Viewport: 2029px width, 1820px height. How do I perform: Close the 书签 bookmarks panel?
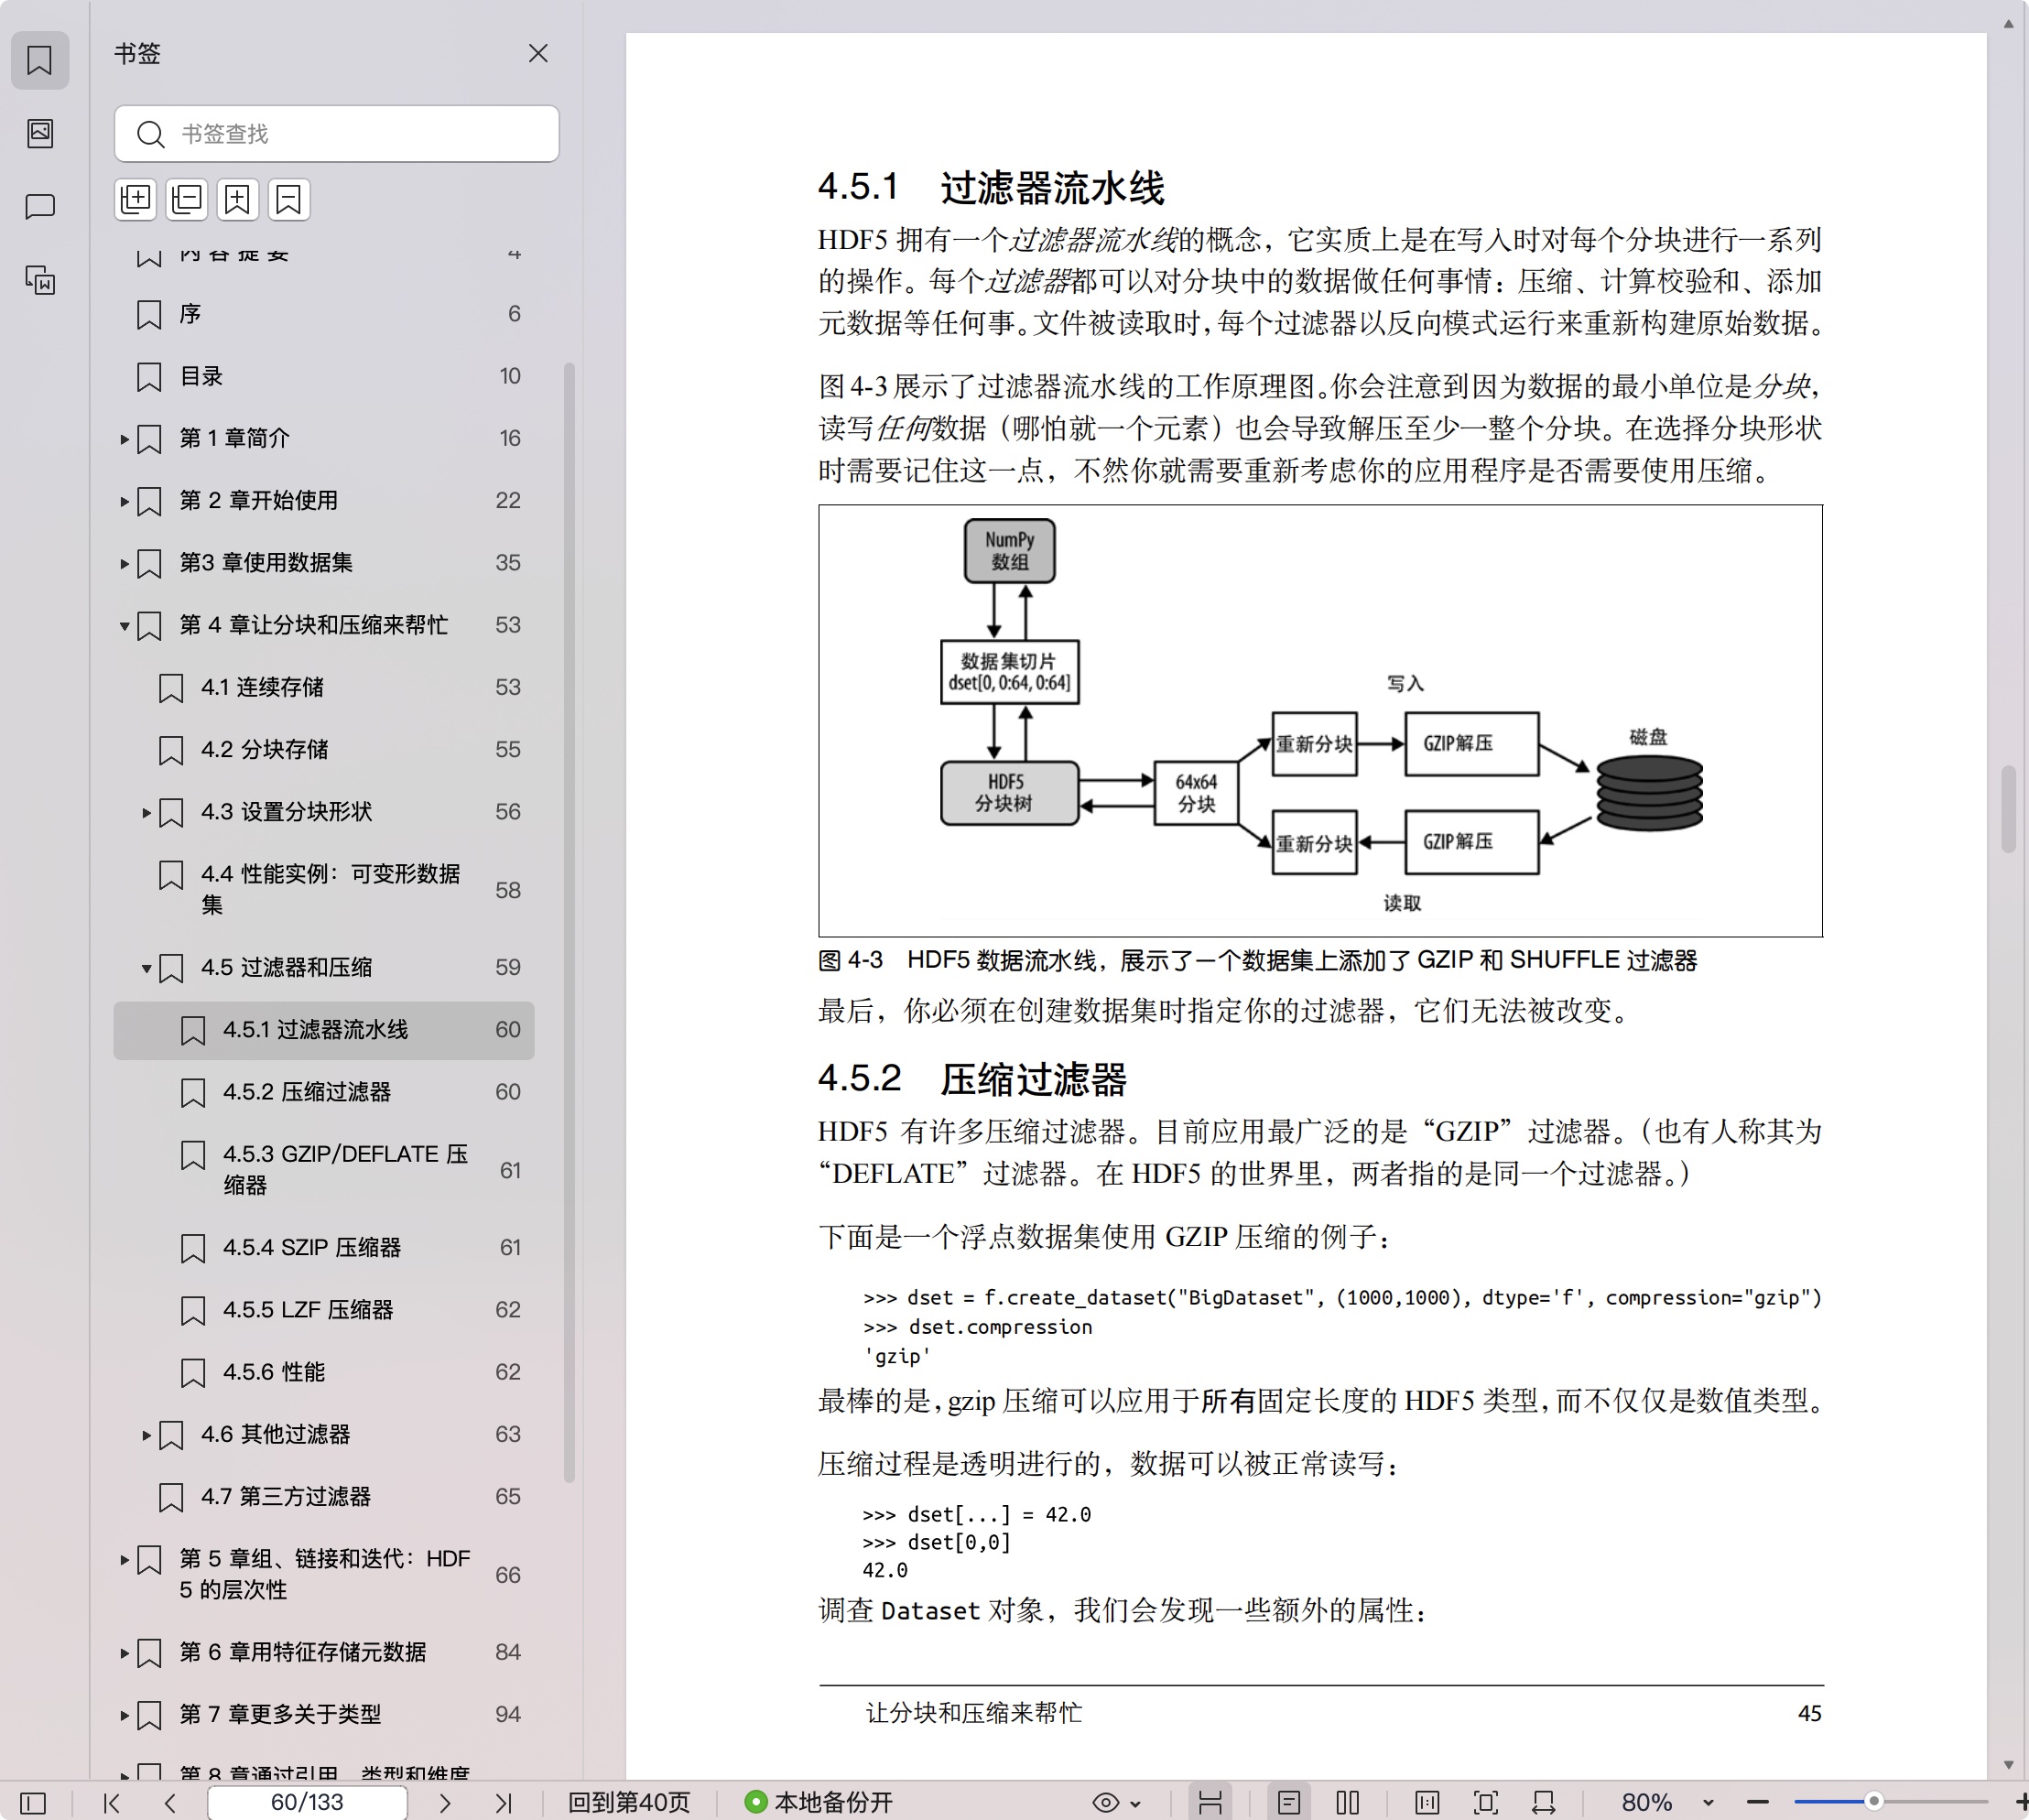point(538,53)
